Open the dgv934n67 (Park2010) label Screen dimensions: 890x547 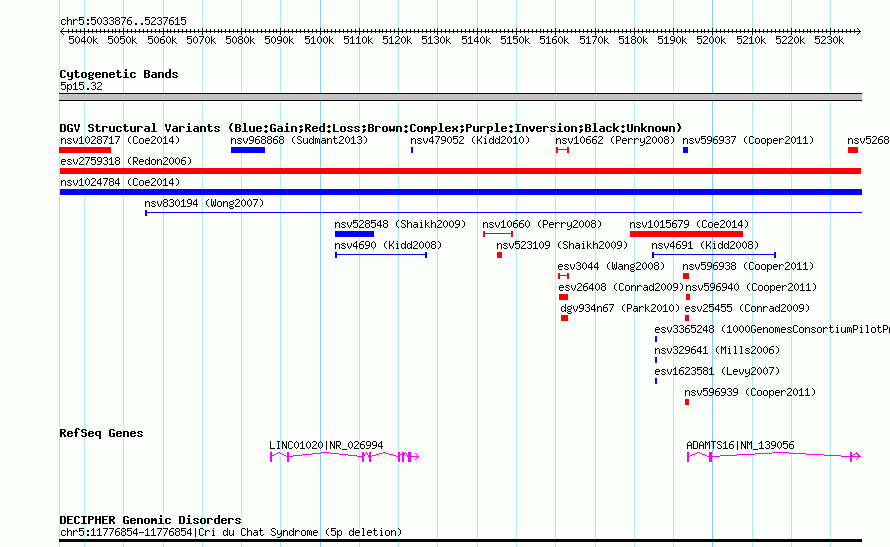tap(620, 308)
